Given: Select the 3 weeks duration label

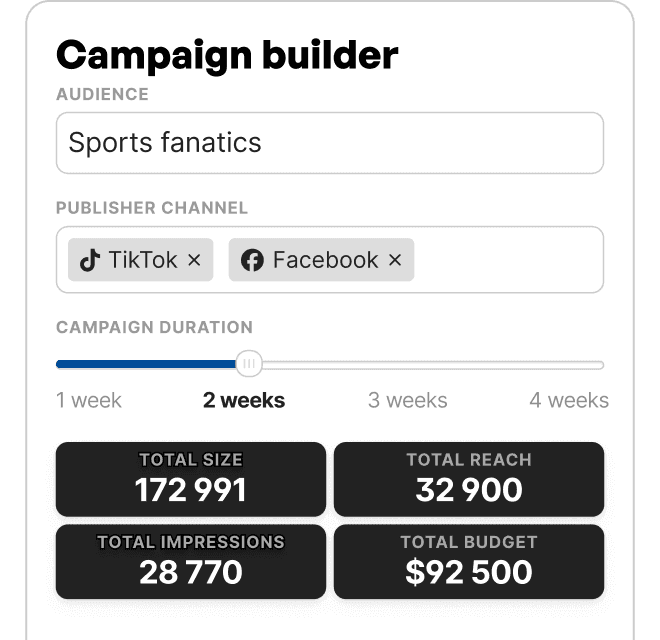Looking at the screenshot, I should click(x=408, y=401).
